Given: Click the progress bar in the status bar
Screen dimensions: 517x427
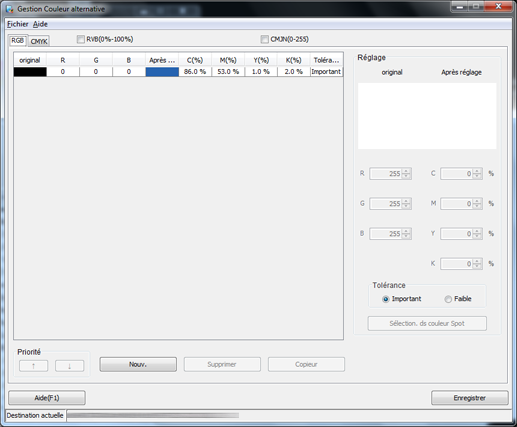Looking at the screenshot, I should (x=153, y=415).
